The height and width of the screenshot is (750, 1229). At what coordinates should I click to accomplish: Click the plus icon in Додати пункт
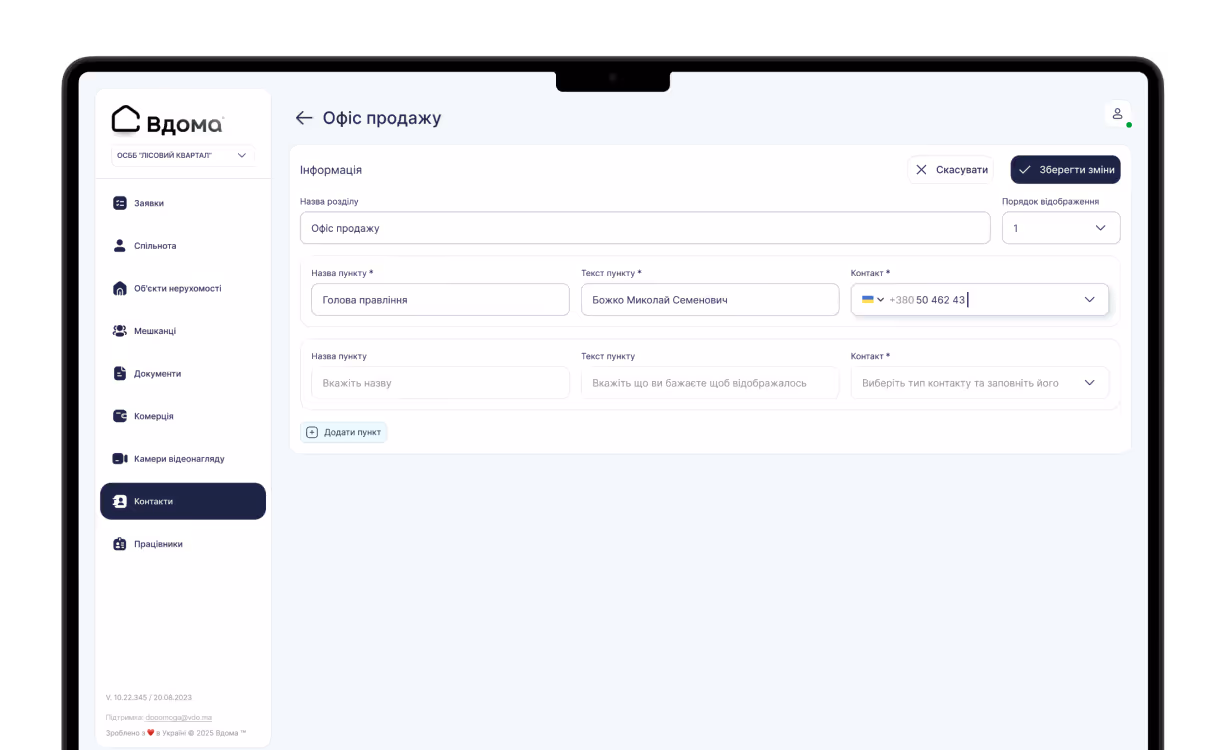tap(312, 432)
